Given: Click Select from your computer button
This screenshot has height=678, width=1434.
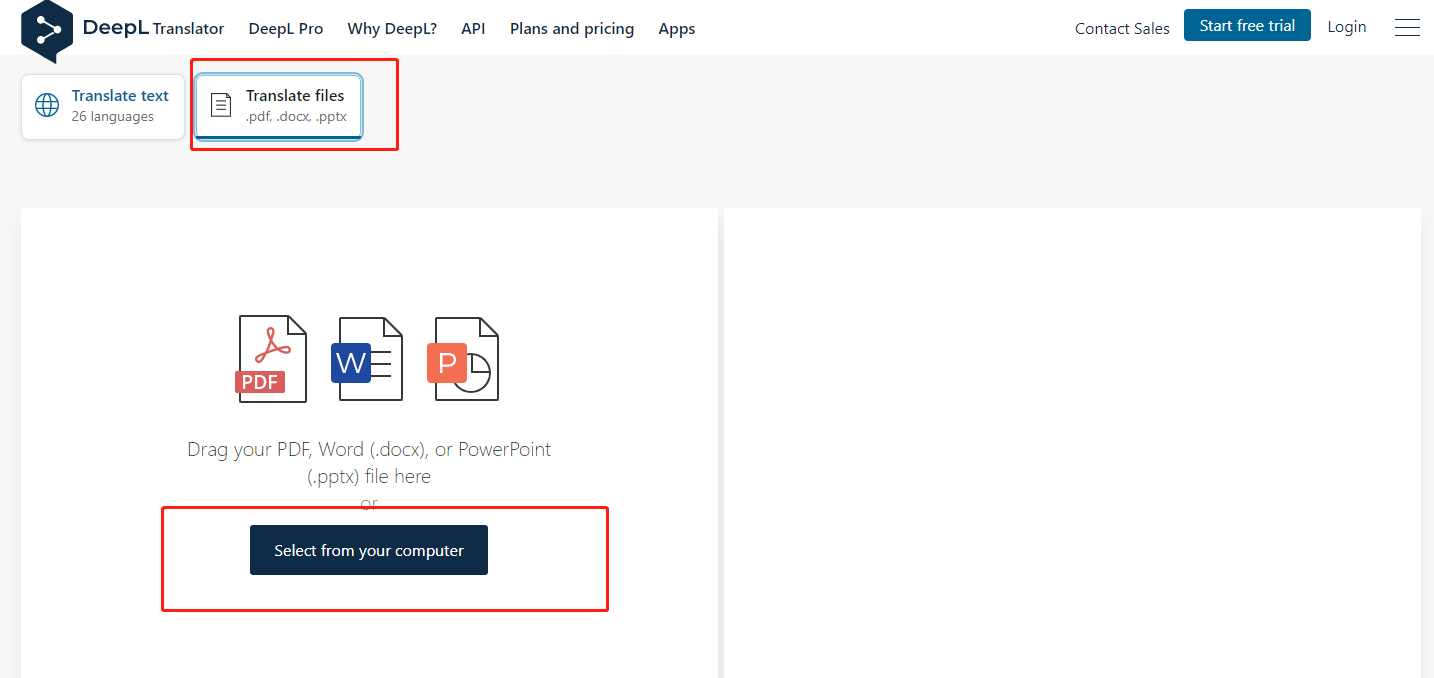Looking at the screenshot, I should point(369,550).
